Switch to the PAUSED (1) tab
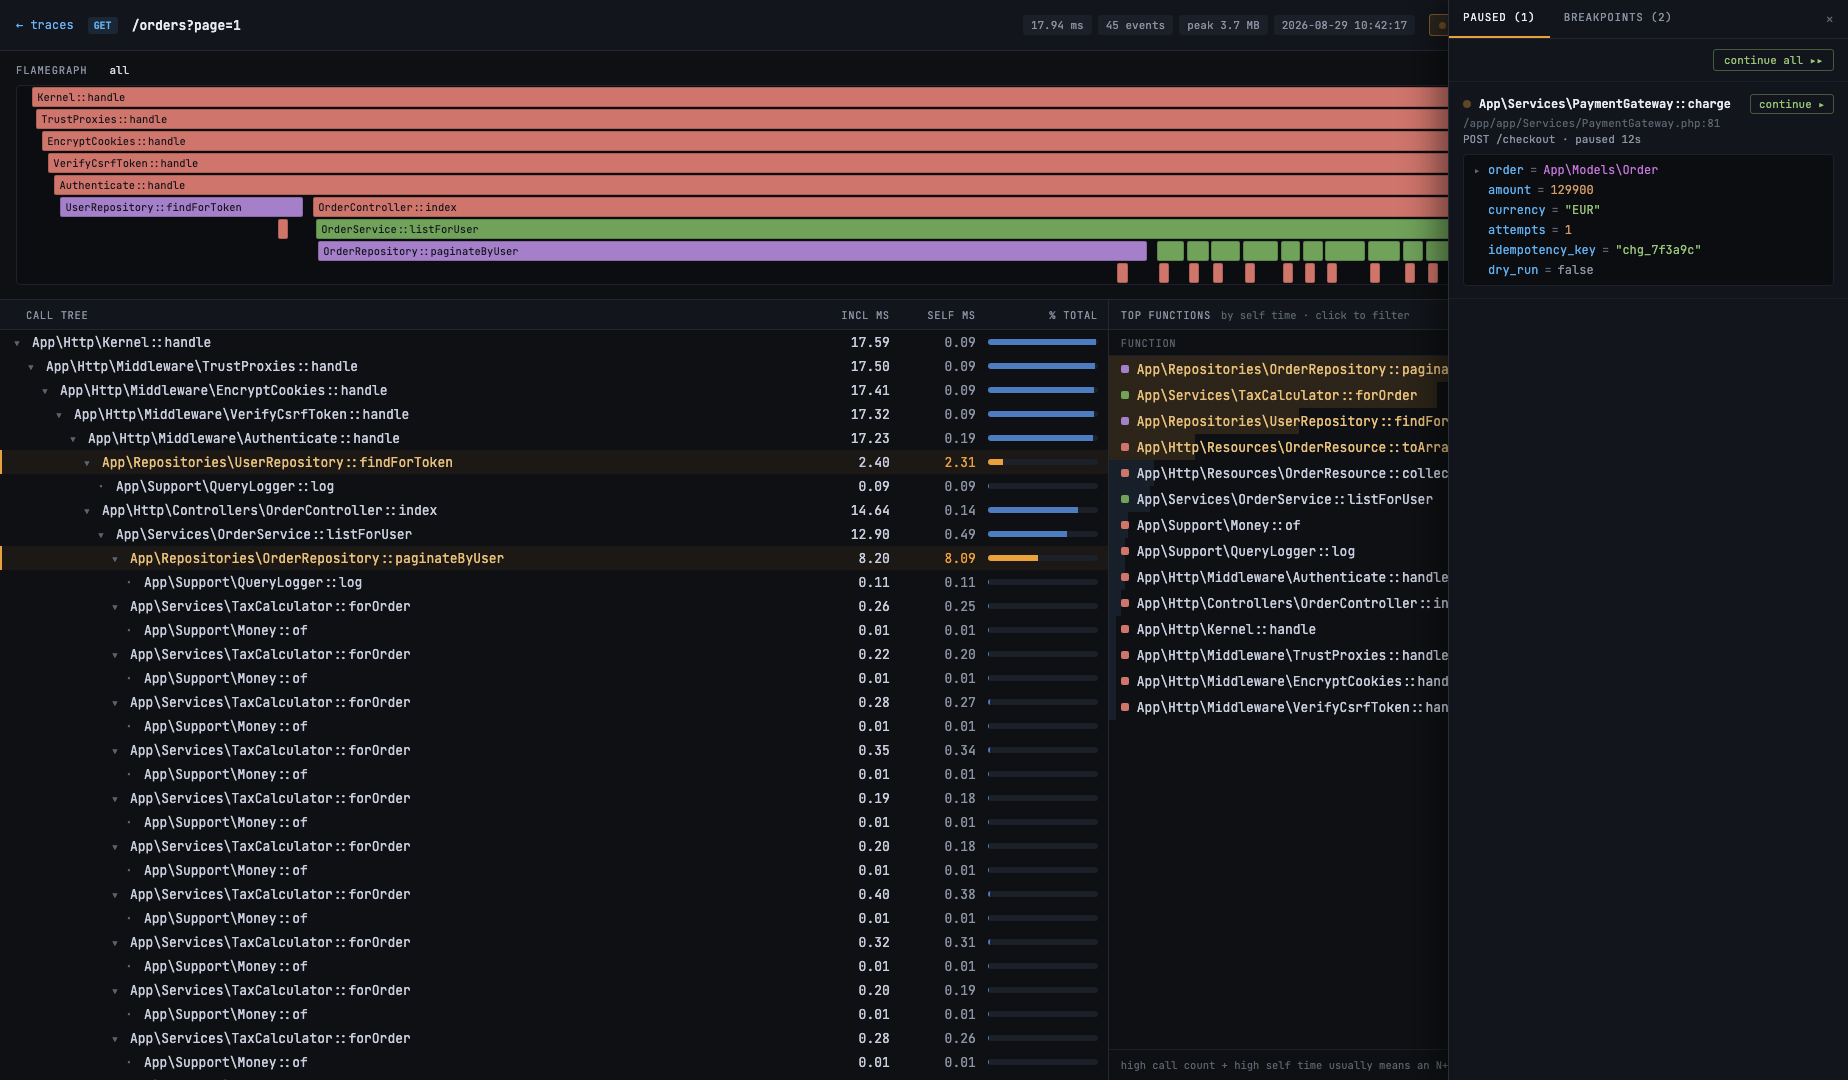 pos(1498,18)
